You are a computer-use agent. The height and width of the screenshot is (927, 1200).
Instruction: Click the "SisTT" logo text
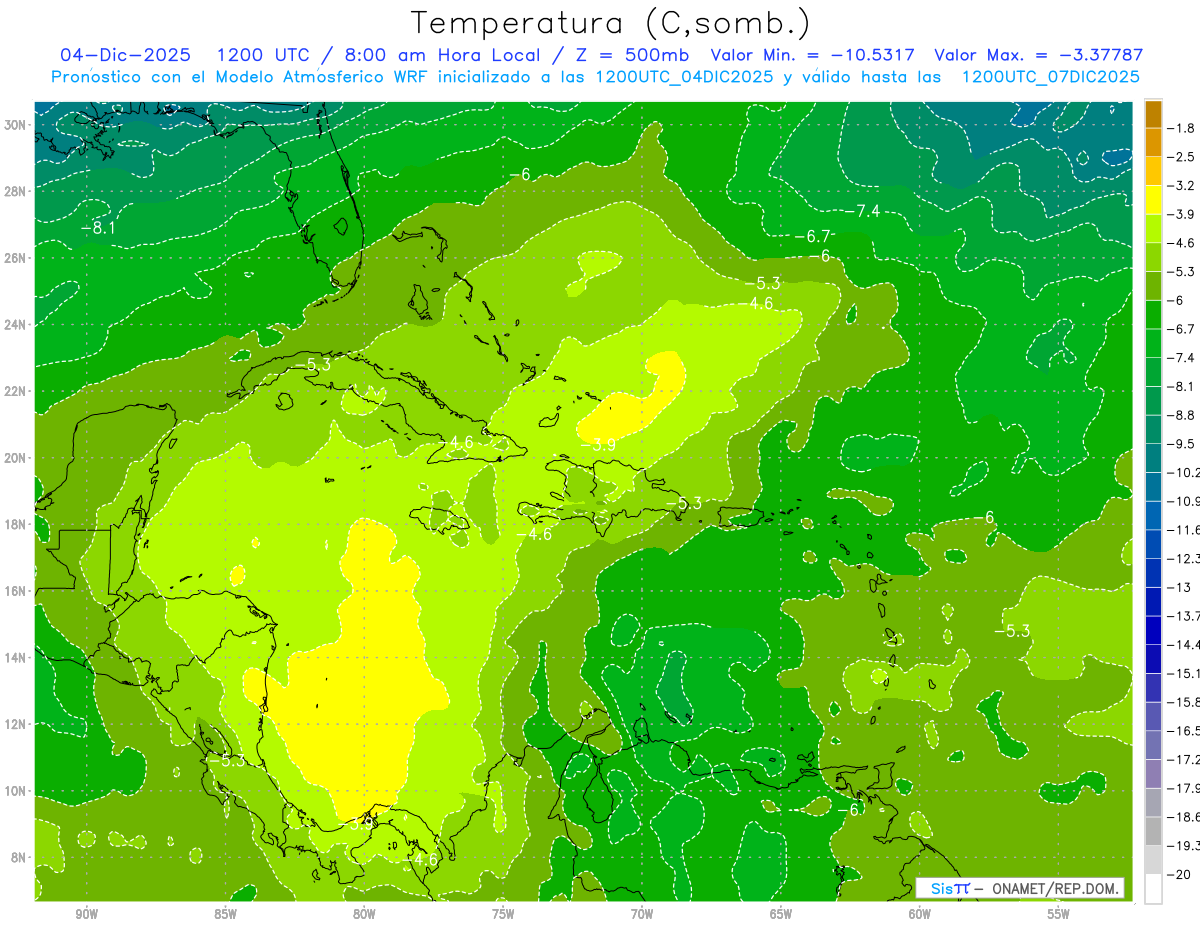click(949, 888)
